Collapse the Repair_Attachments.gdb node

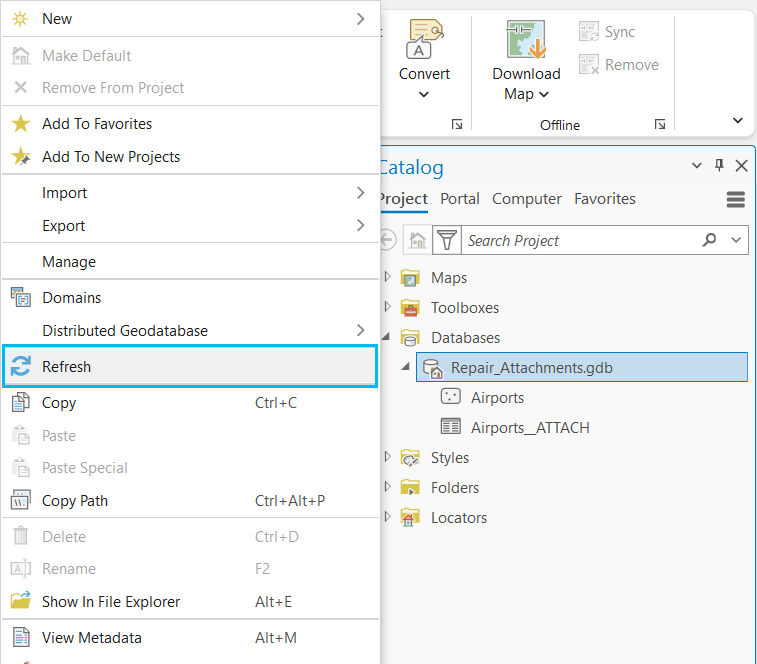pos(406,367)
